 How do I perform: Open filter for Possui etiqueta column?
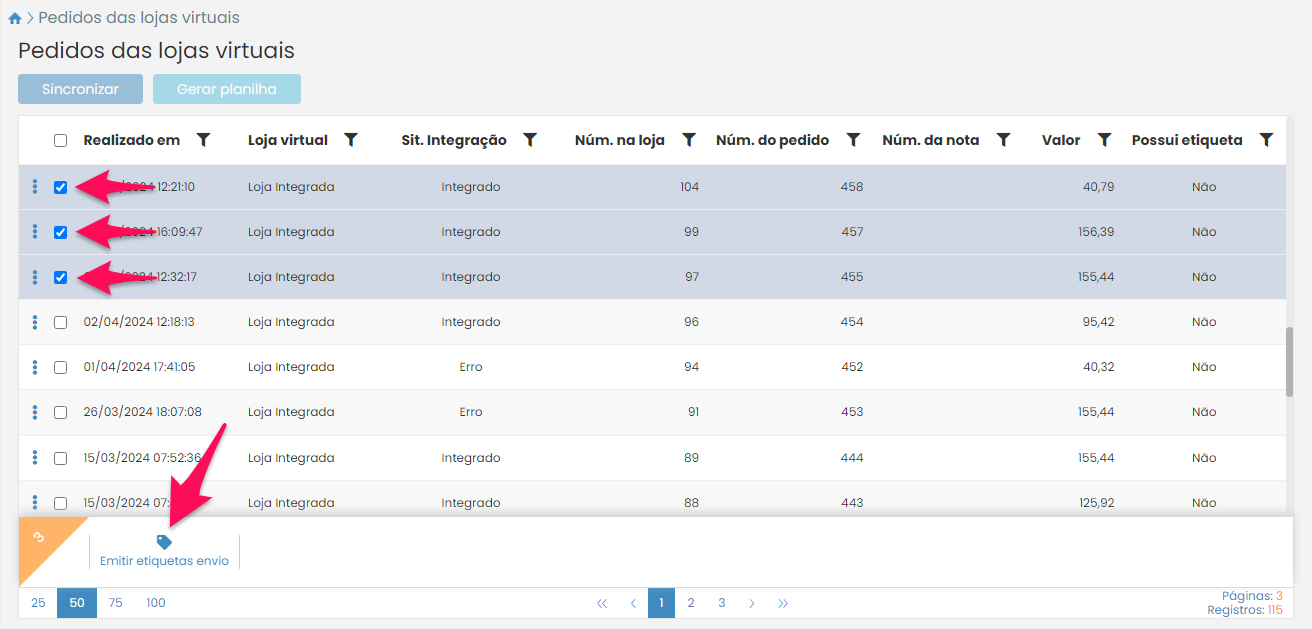1266,140
